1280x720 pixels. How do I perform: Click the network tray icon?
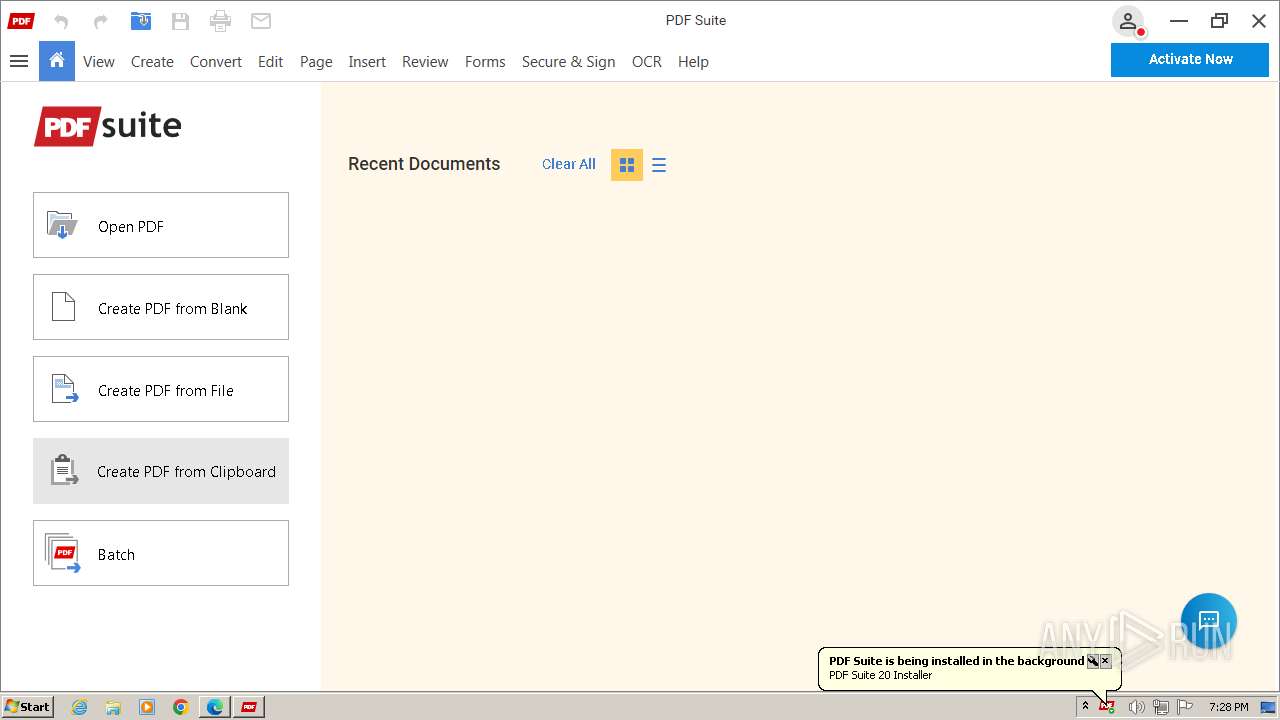[x=1161, y=707]
